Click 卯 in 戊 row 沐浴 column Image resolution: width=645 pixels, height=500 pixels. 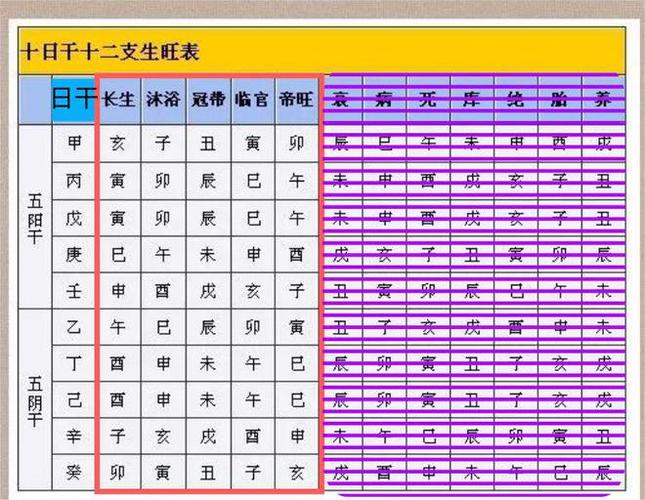(x=163, y=218)
